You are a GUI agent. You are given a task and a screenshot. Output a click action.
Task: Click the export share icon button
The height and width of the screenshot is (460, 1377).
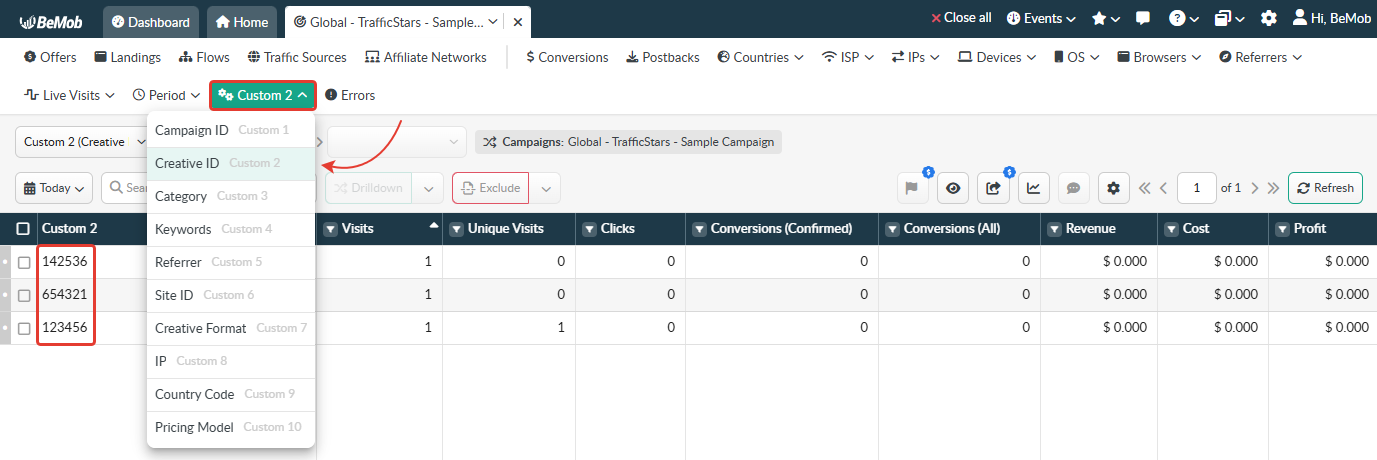coord(993,188)
